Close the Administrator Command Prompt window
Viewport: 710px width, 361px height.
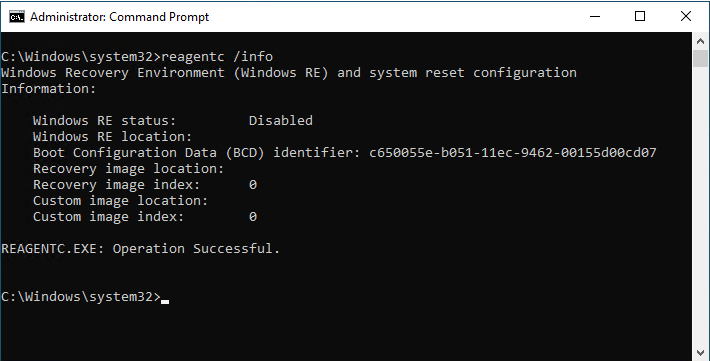coord(686,16)
